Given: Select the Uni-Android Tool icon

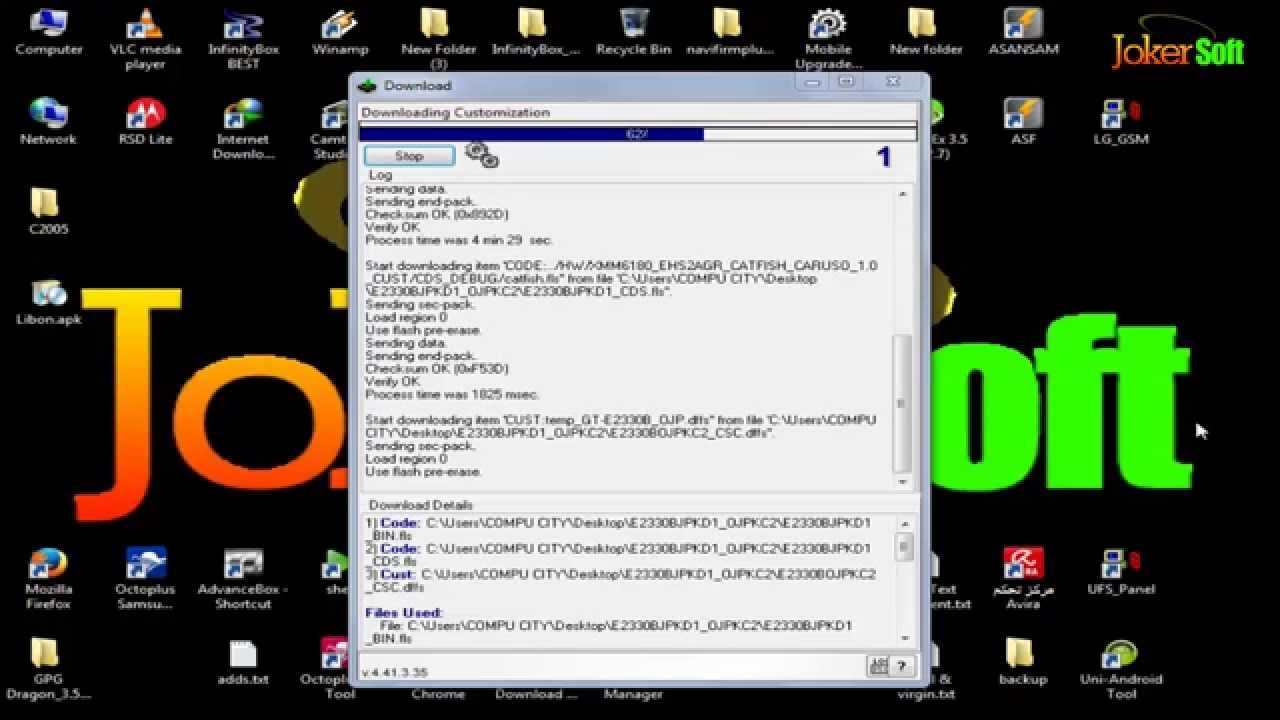Looking at the screenshot, I should tap(1120, 669).
